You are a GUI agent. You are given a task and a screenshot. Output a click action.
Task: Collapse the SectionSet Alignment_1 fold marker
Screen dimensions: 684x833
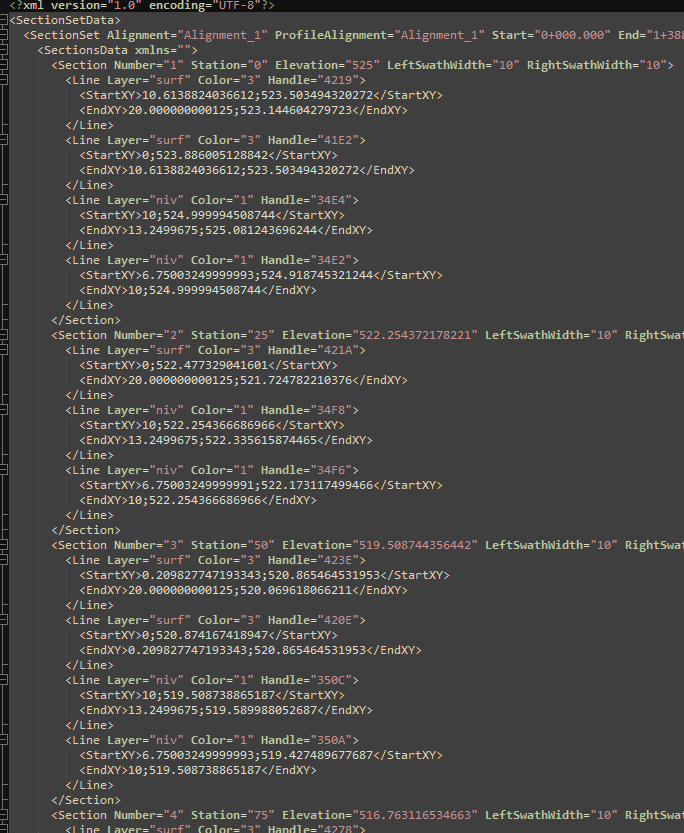(5, 35)
